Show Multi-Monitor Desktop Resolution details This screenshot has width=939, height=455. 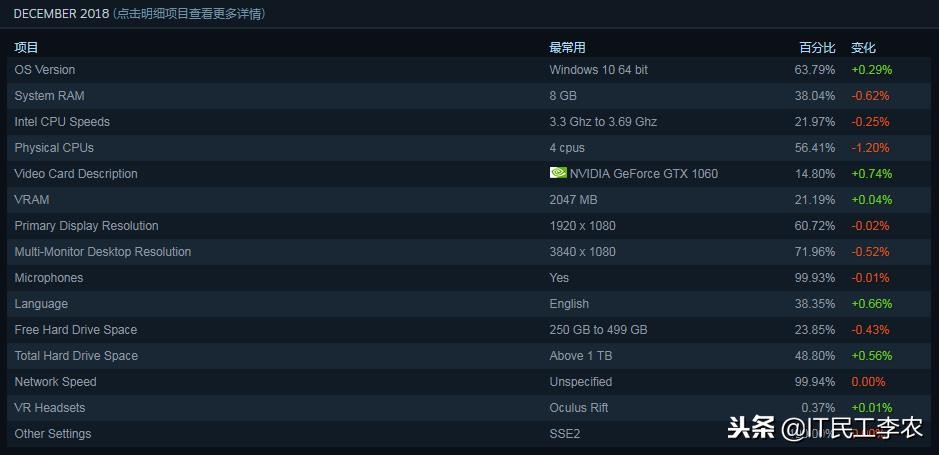coord(102,252)
